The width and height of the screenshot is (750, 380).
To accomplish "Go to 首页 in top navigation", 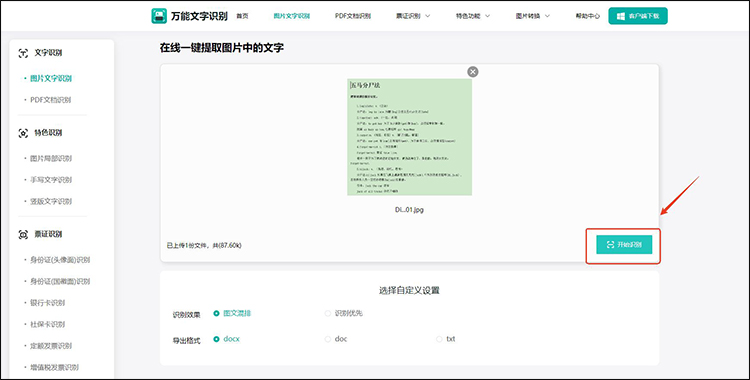I will (x=243, y=16).
